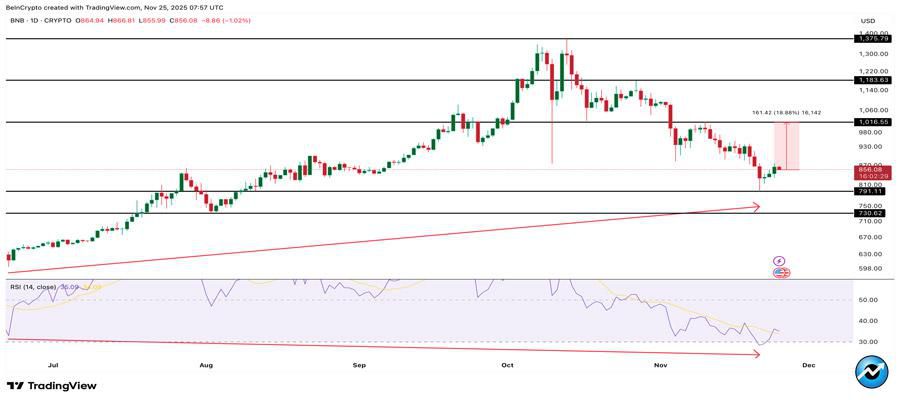900x400 pixels.
Task: Click the purple lightning bolt event icon
Action: point(780,260)
